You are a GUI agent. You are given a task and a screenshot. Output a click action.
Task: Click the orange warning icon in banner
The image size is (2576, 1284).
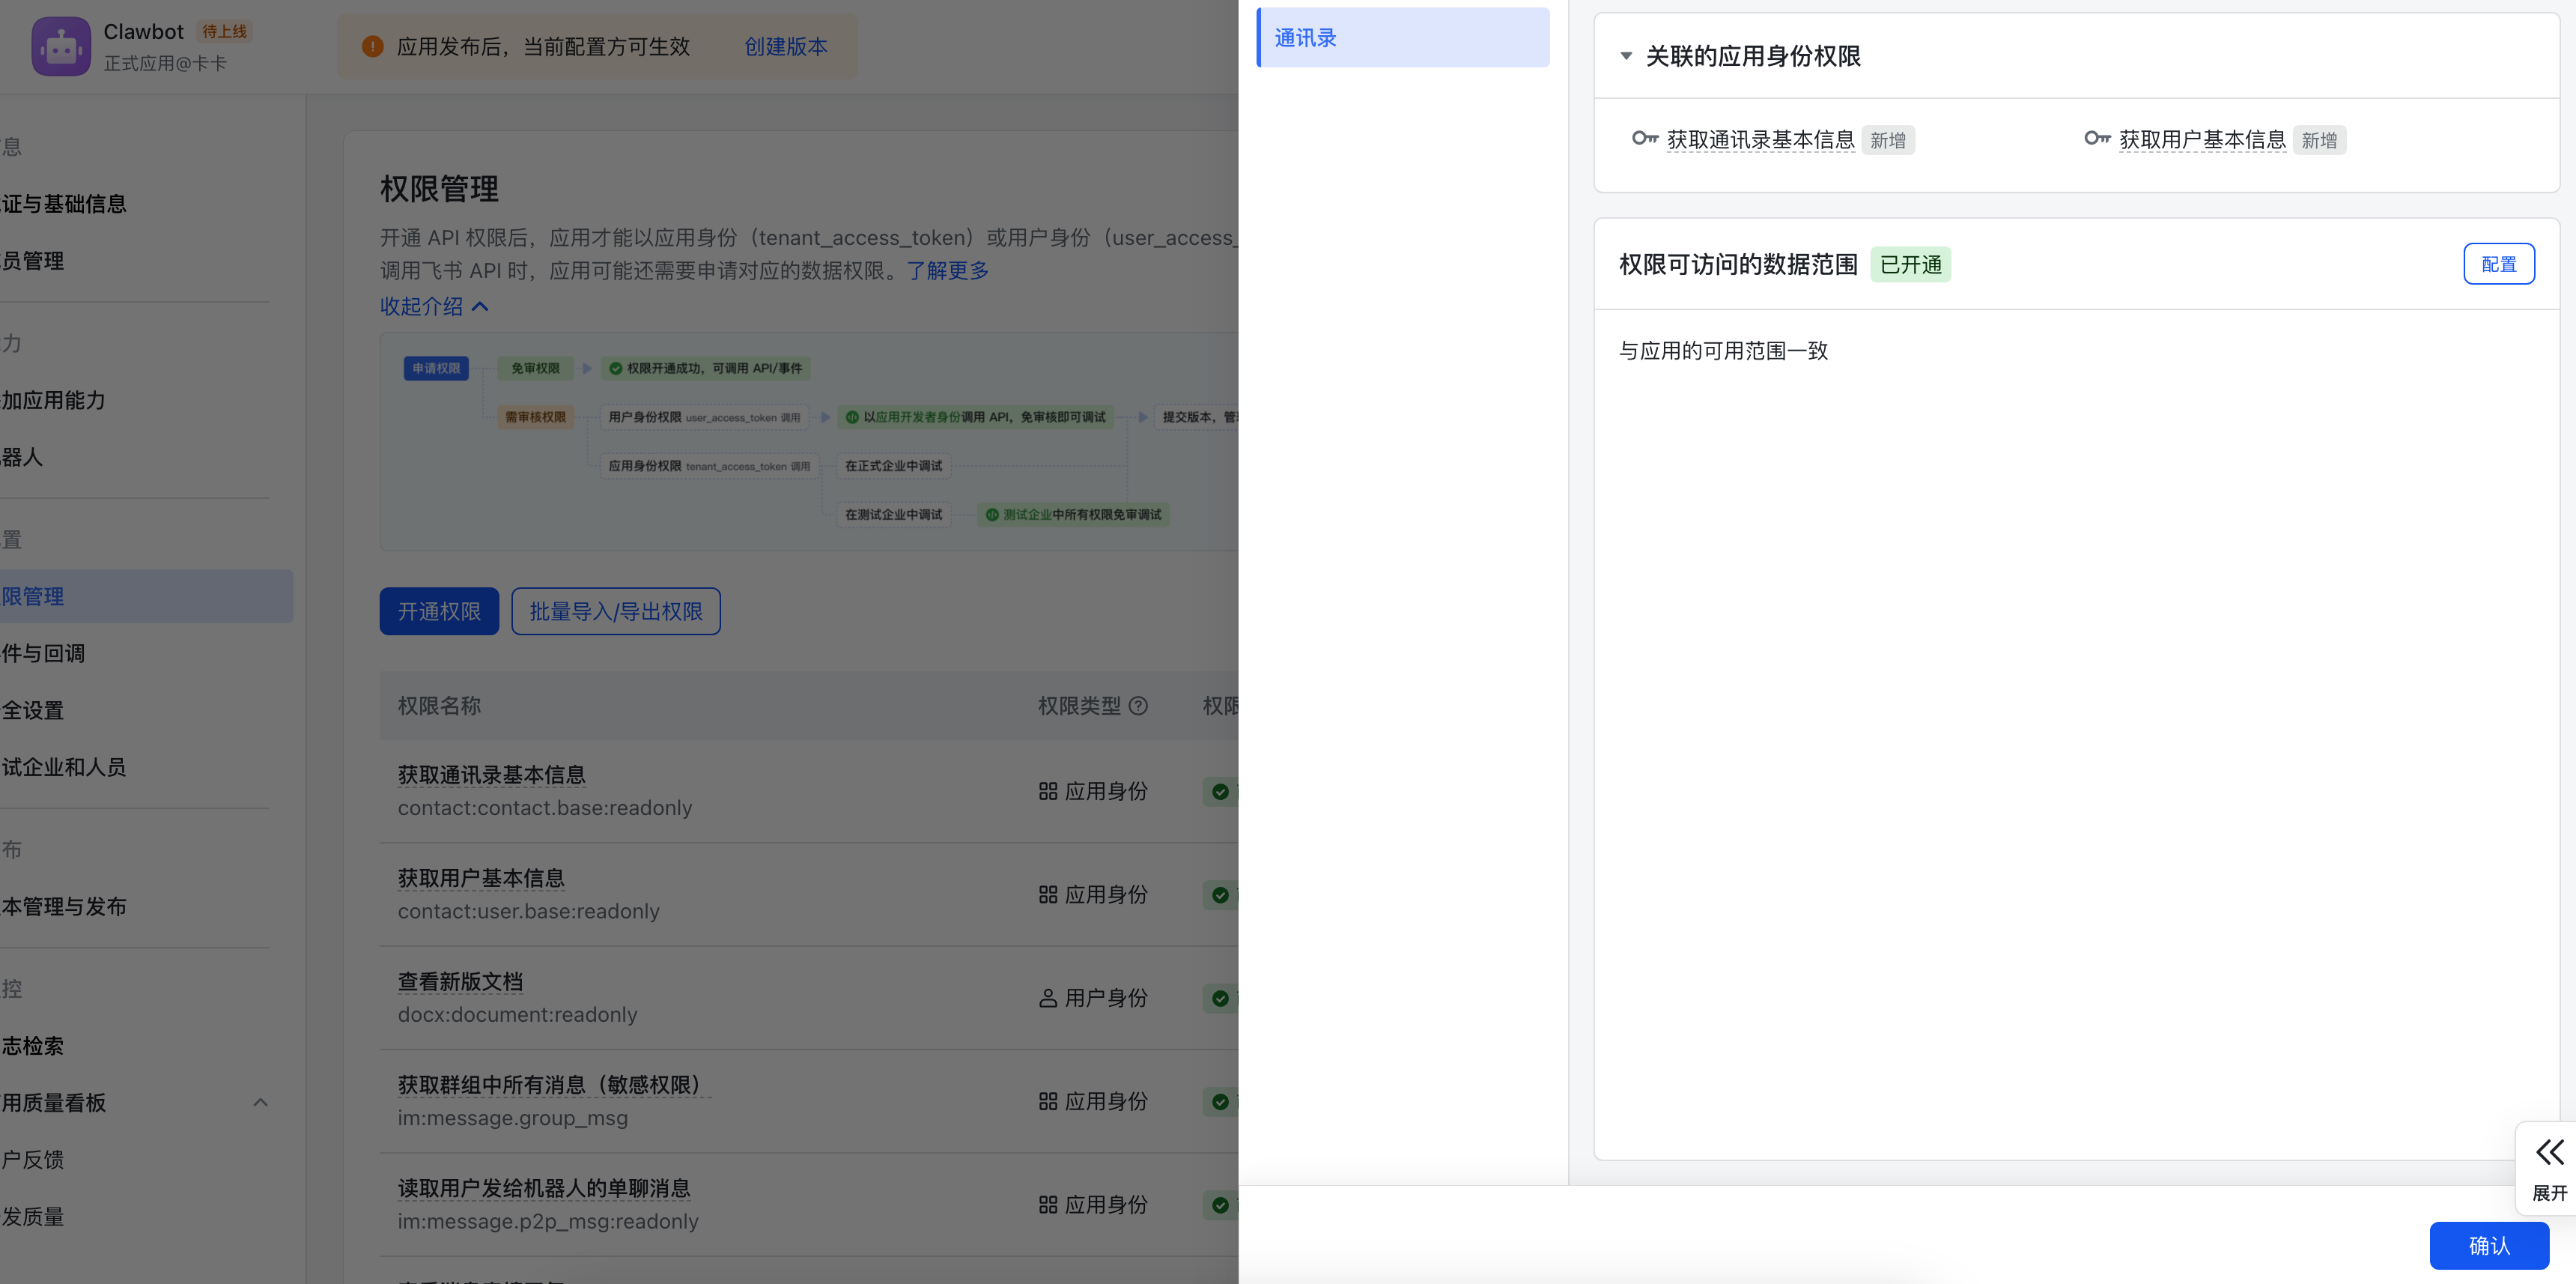click(372, 46)
